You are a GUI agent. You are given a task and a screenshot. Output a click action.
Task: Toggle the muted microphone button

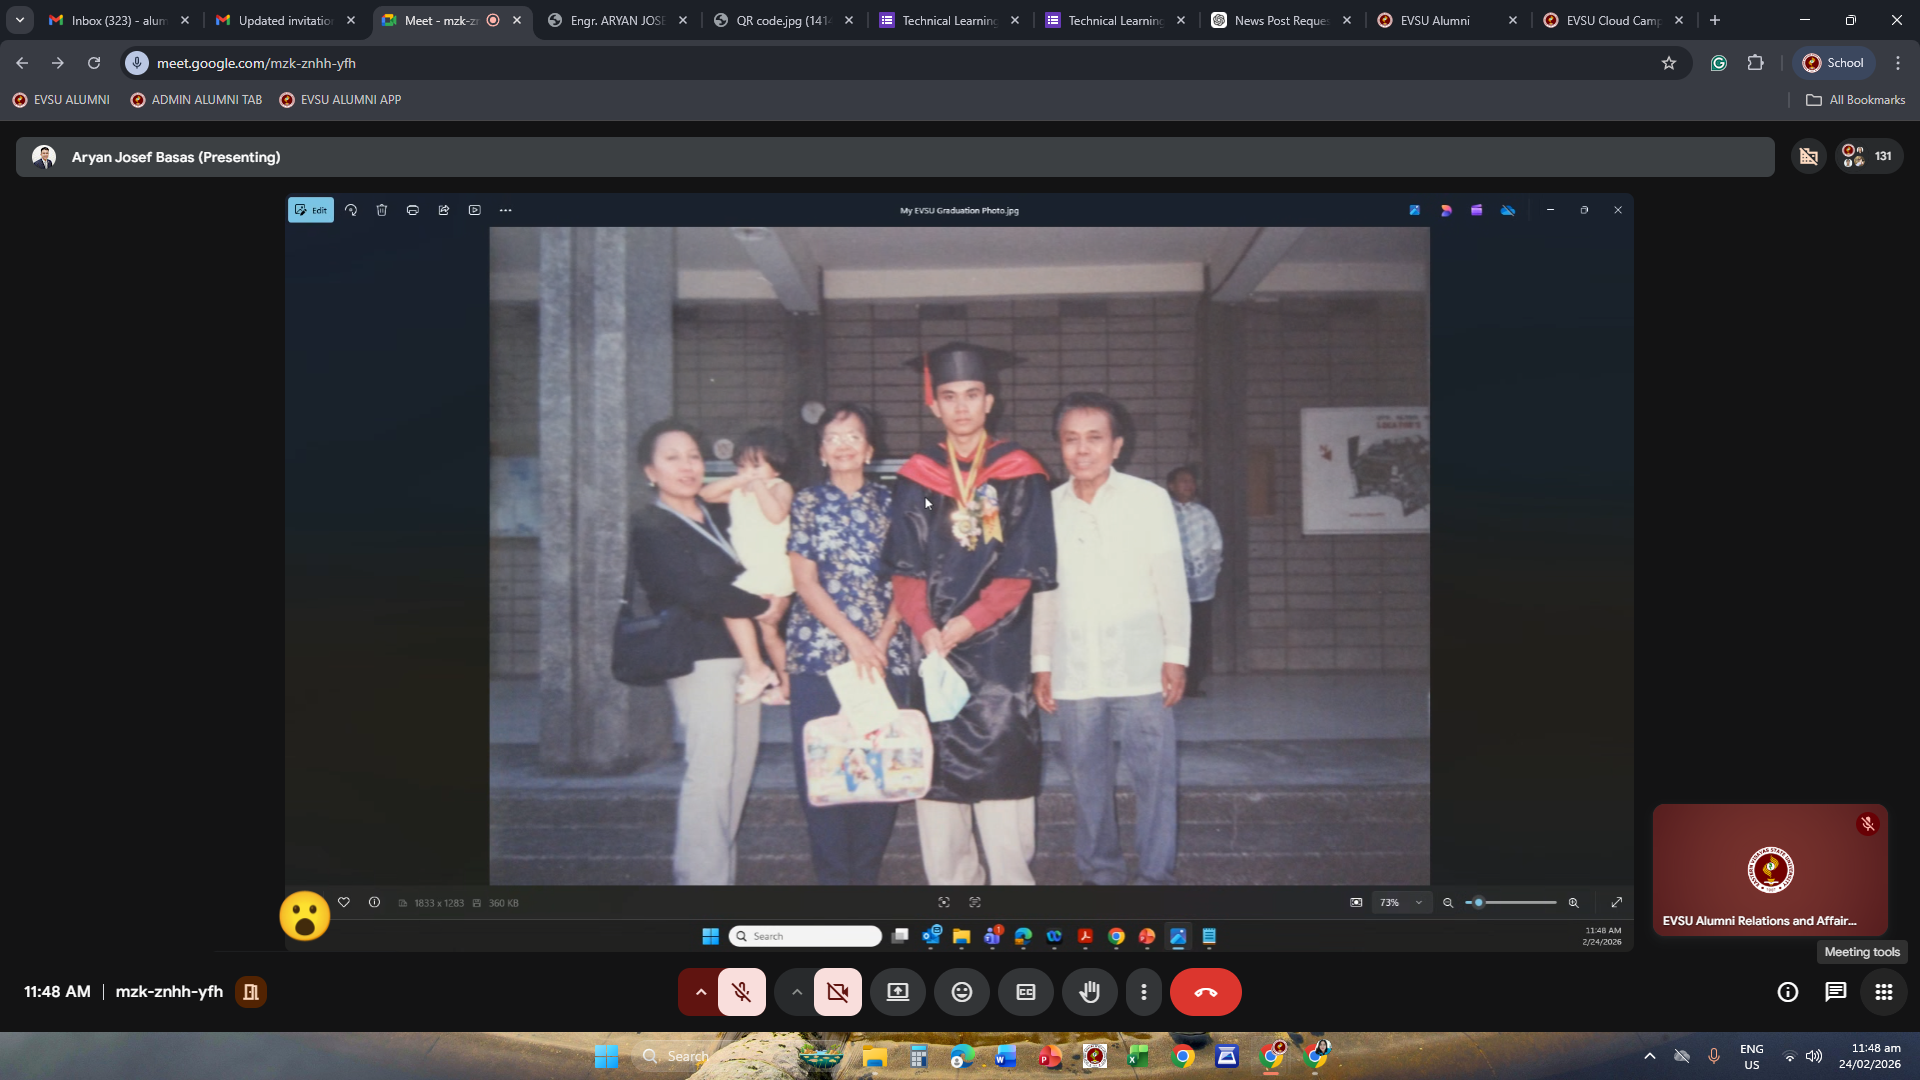click(741, 992)
